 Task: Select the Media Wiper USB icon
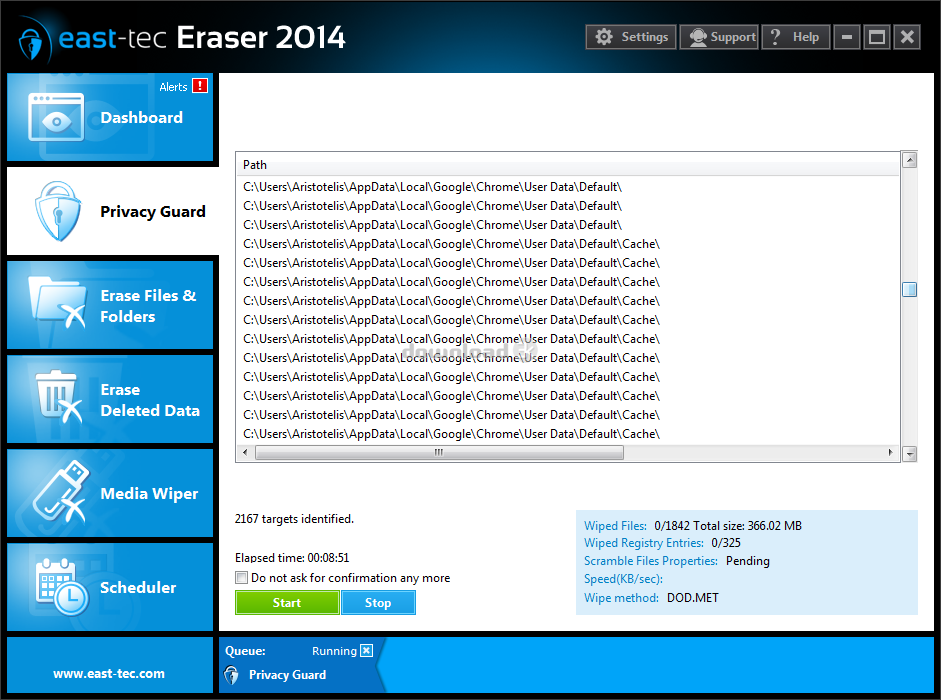tap(61, 491)
